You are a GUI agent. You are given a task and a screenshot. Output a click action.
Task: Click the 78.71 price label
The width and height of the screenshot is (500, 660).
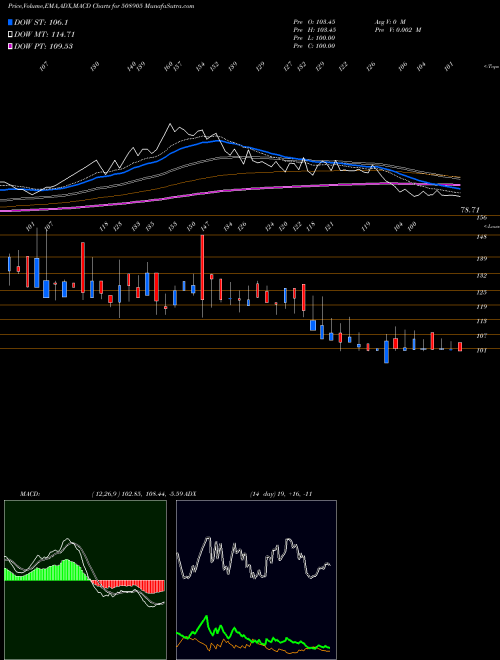click(x=470, y=210)
